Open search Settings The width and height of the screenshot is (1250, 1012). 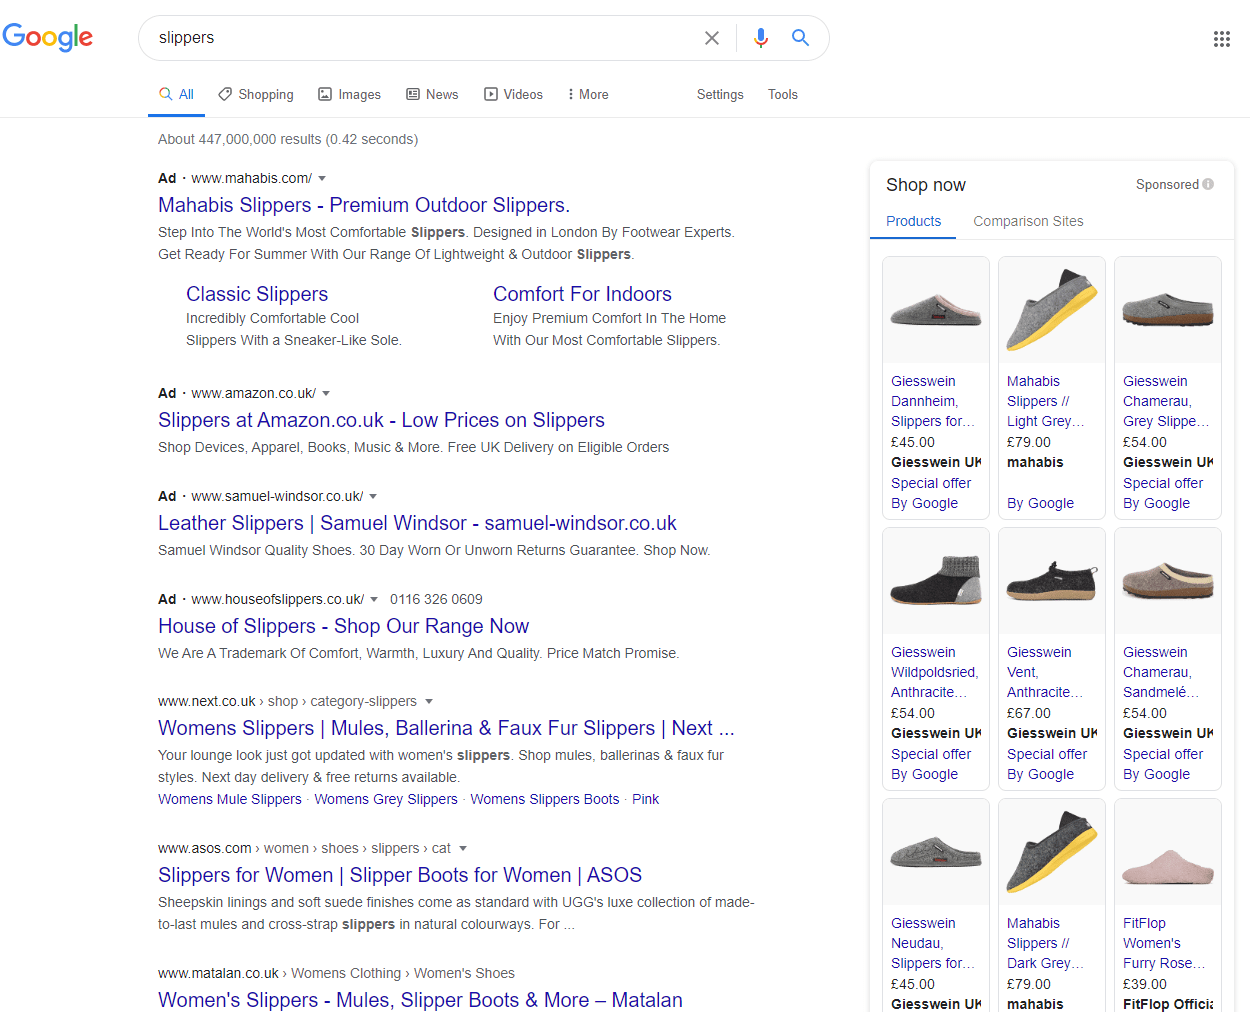coord(720,94)
